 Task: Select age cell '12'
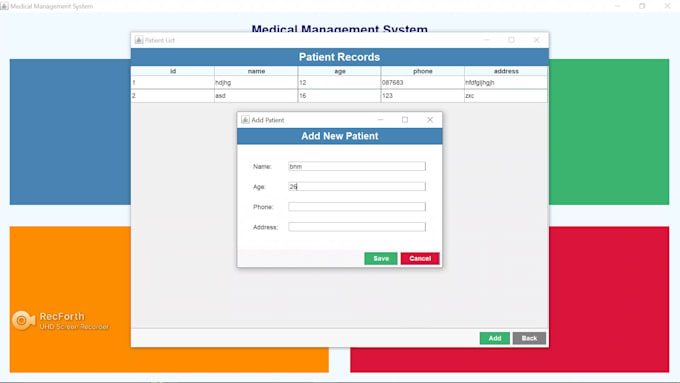click(x=340, y=82)
